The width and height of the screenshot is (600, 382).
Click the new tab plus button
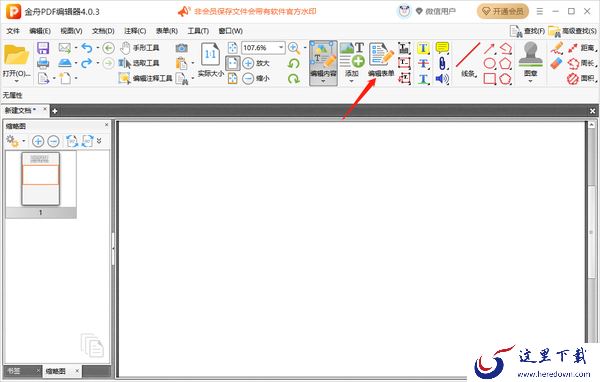pos(55,111)
